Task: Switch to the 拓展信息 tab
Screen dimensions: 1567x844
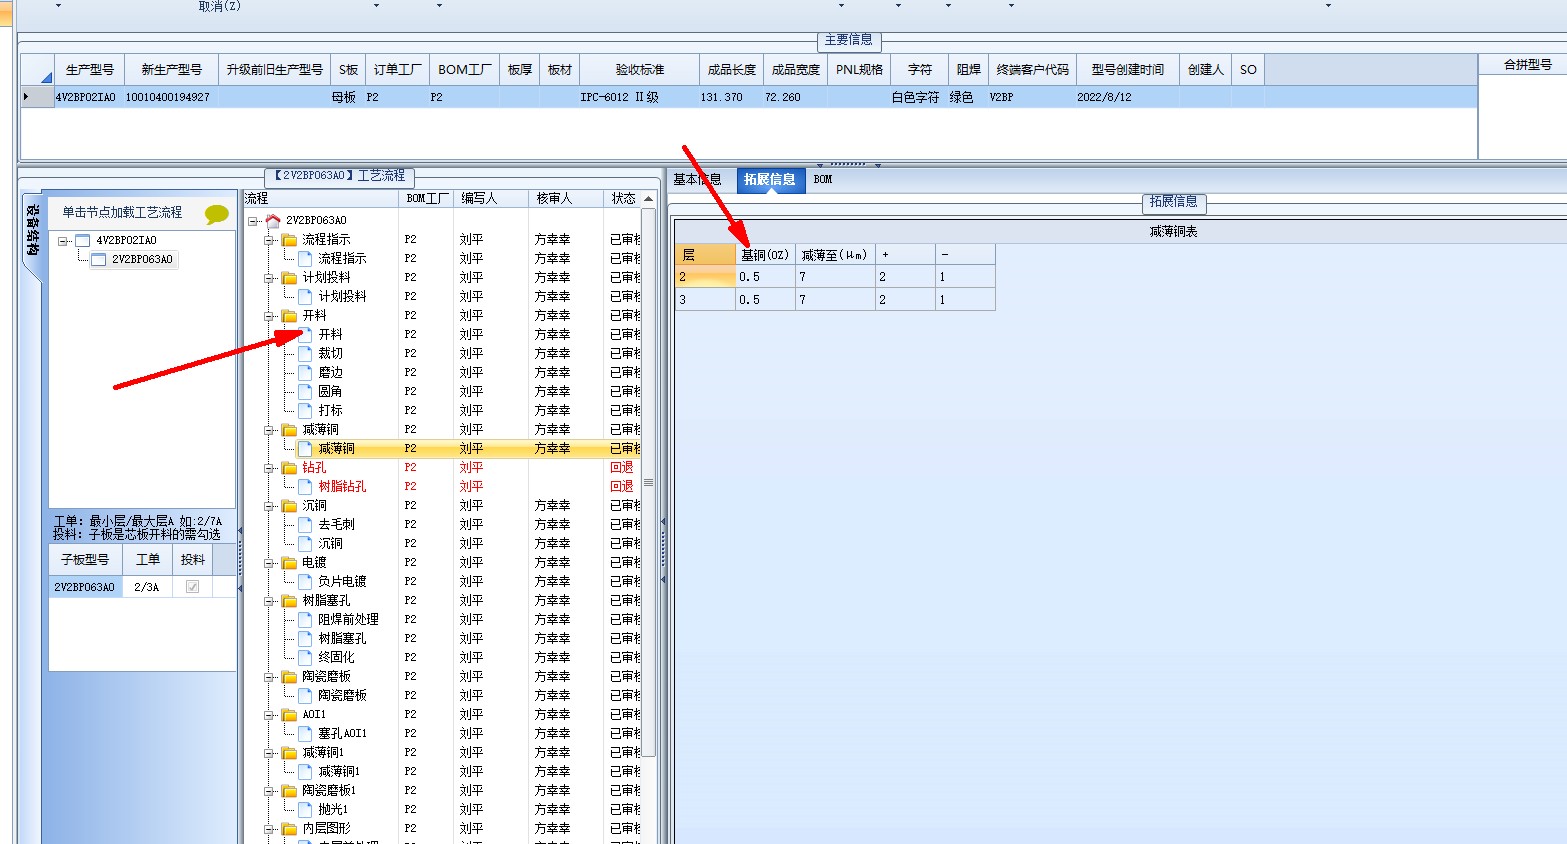Action: point(769,179)
